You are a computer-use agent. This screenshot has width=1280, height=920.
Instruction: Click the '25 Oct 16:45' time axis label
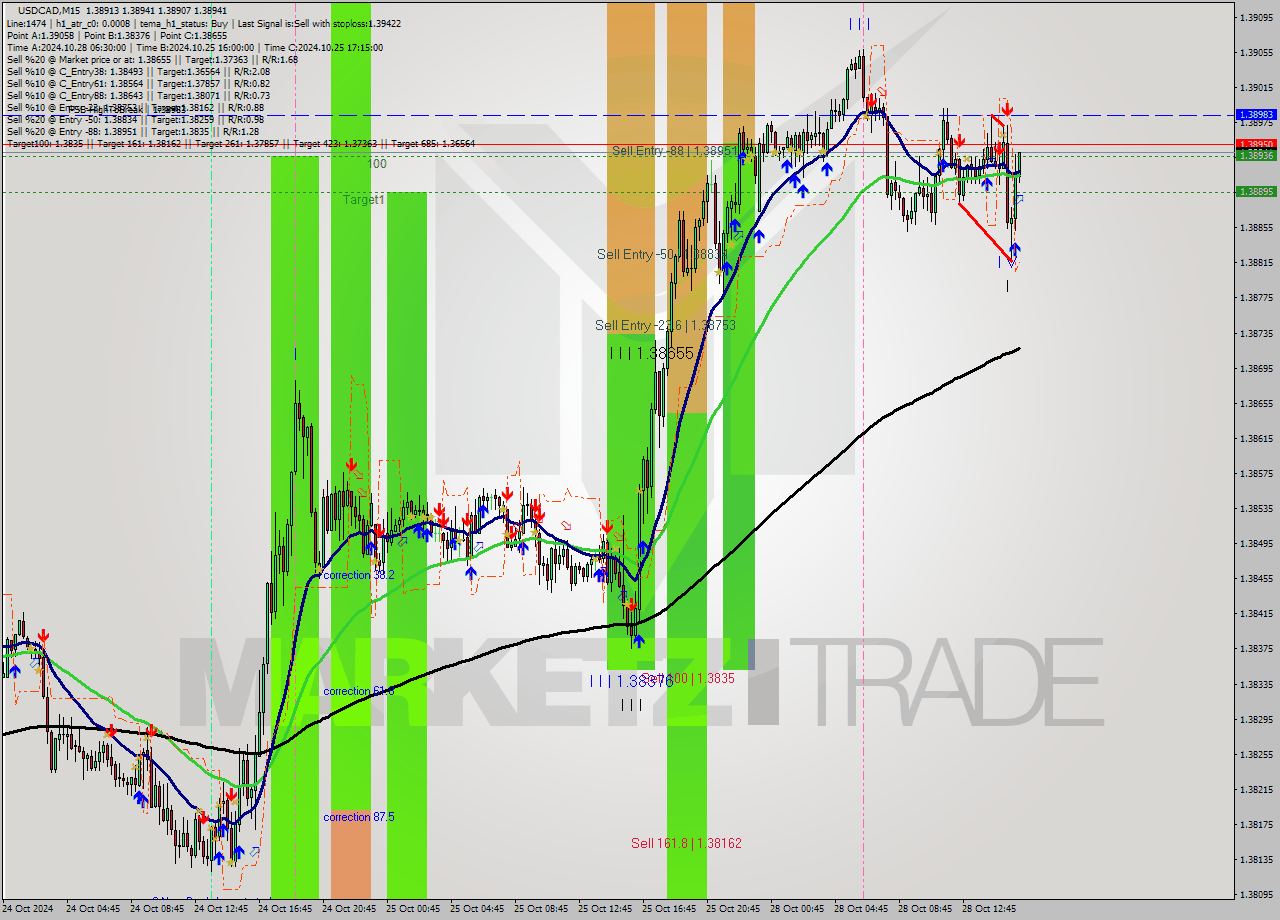tap(670, 909)
